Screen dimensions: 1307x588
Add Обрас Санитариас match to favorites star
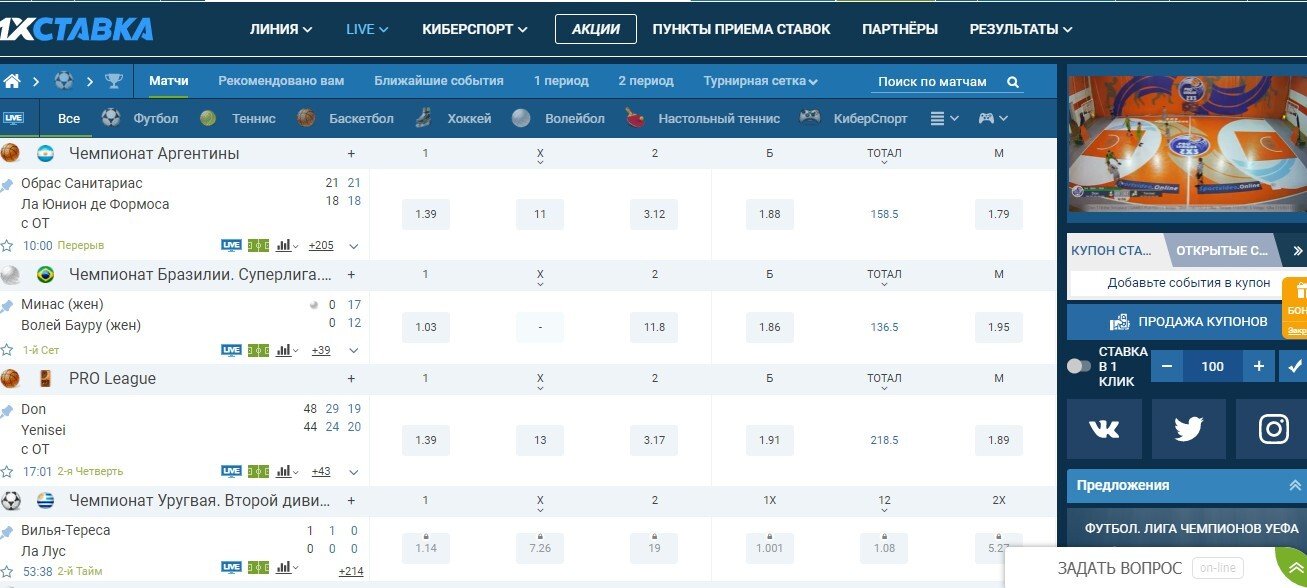pos(8,246)
